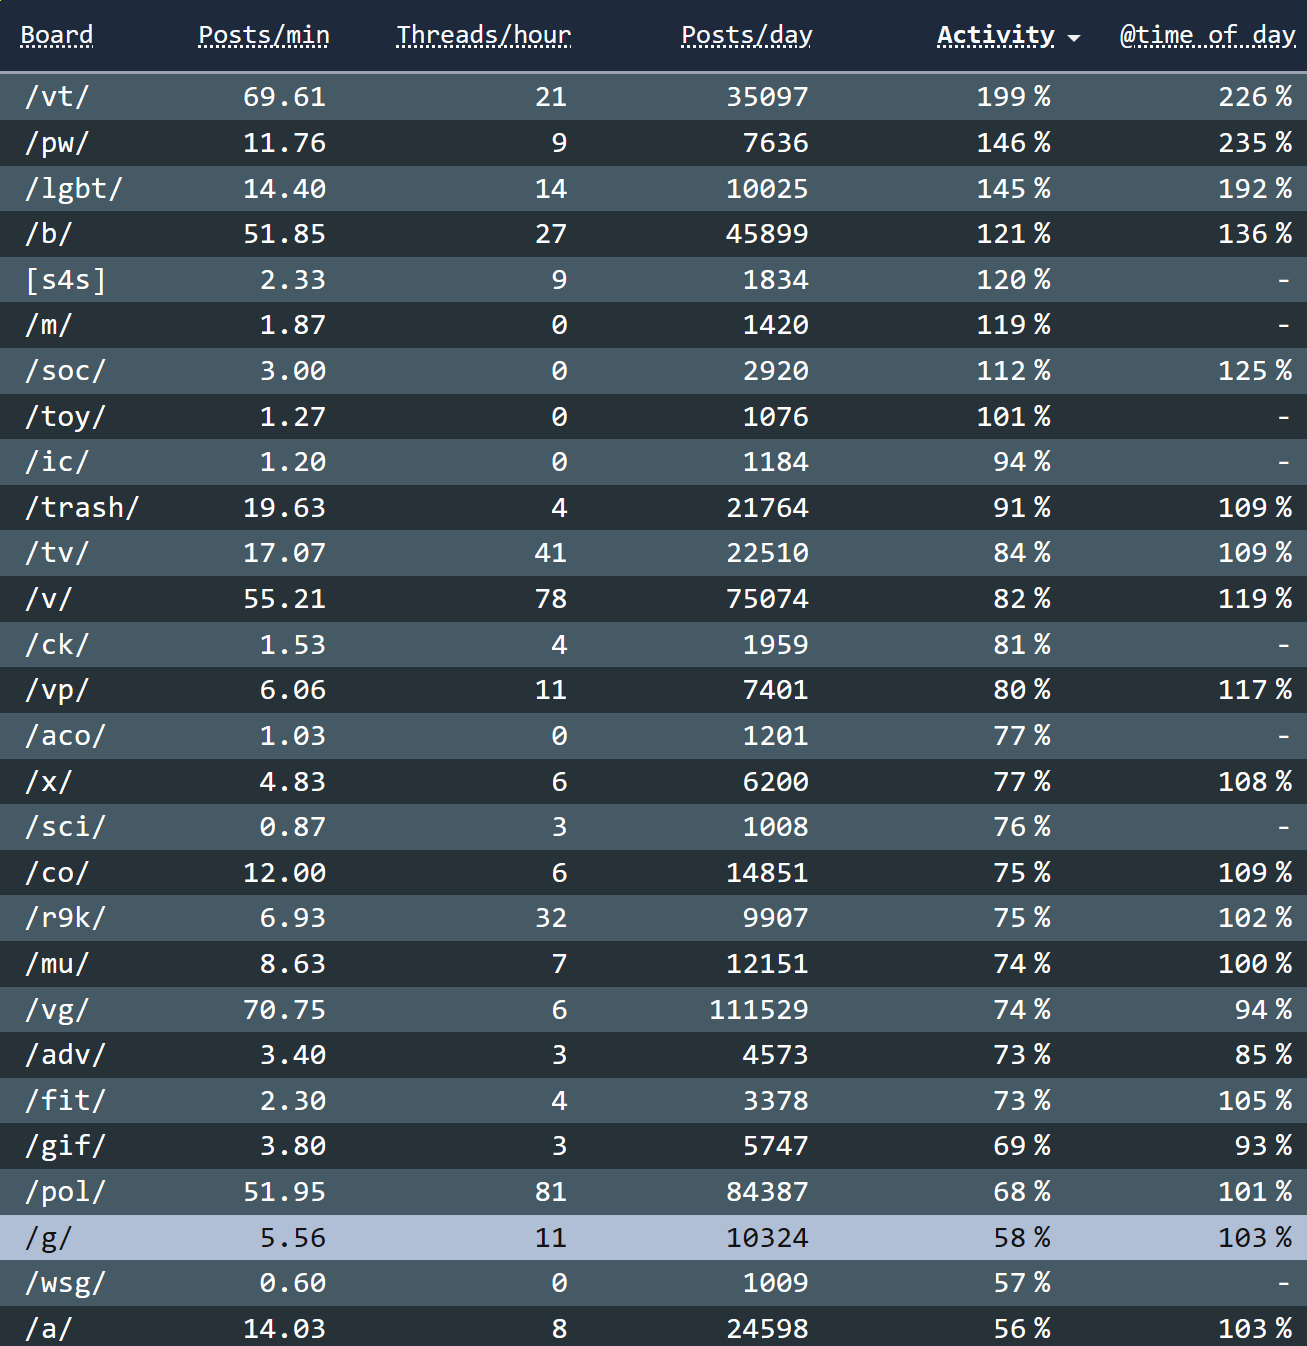Click the 81 threads/hour value for /pol/
Screen dimensions: 1307x1346
point(551,1192)
